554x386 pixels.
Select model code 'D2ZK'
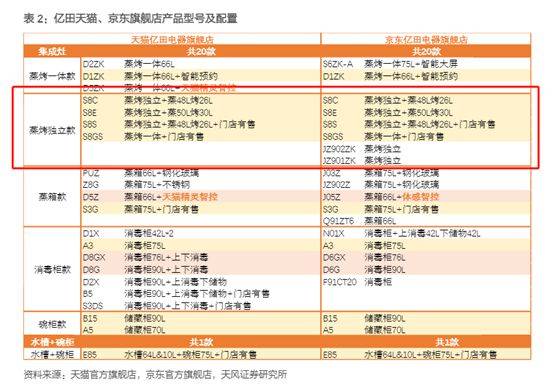pyautogui.click(x=94, y=64)
